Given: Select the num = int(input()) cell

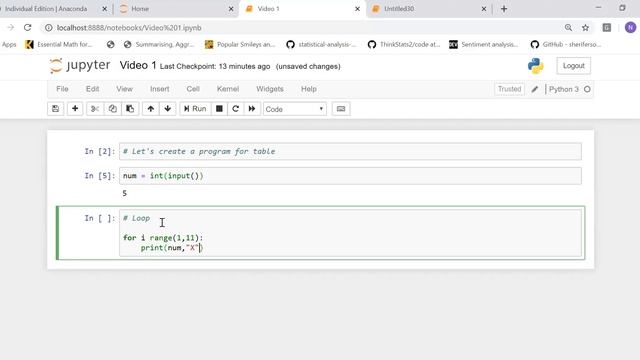Looking at the screenshot, I should point(350,176).
